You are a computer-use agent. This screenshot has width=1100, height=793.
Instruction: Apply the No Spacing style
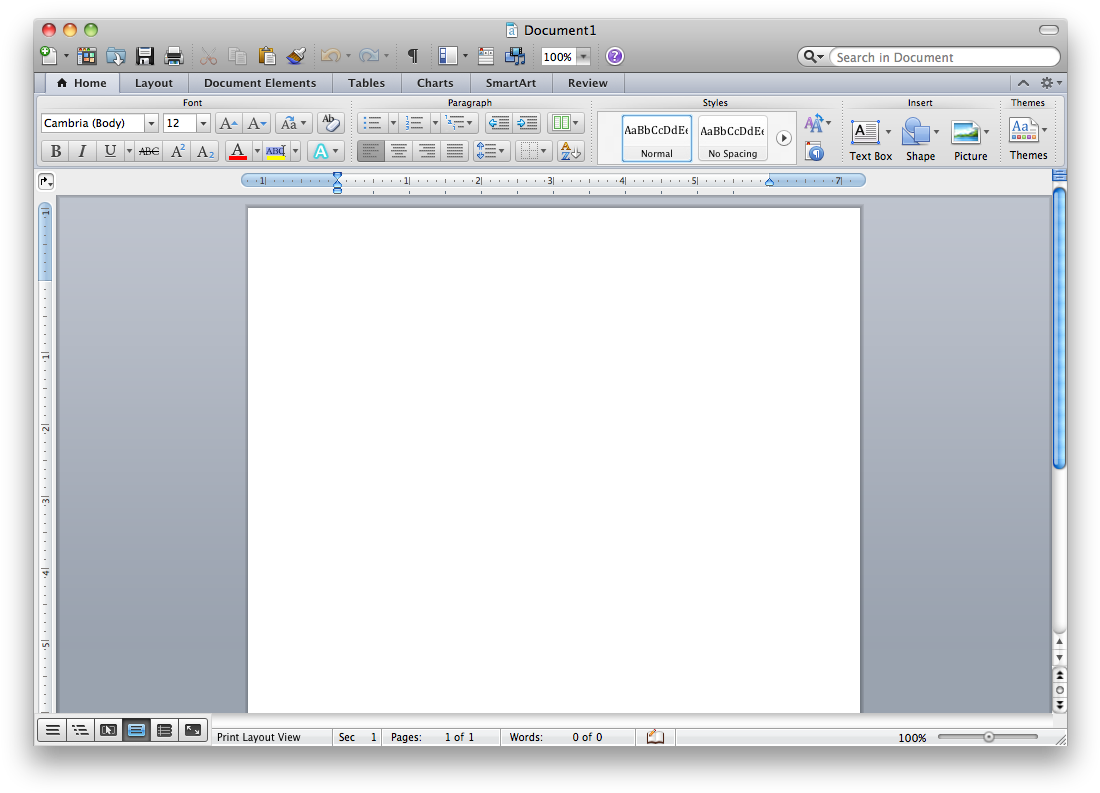point(732,138)
